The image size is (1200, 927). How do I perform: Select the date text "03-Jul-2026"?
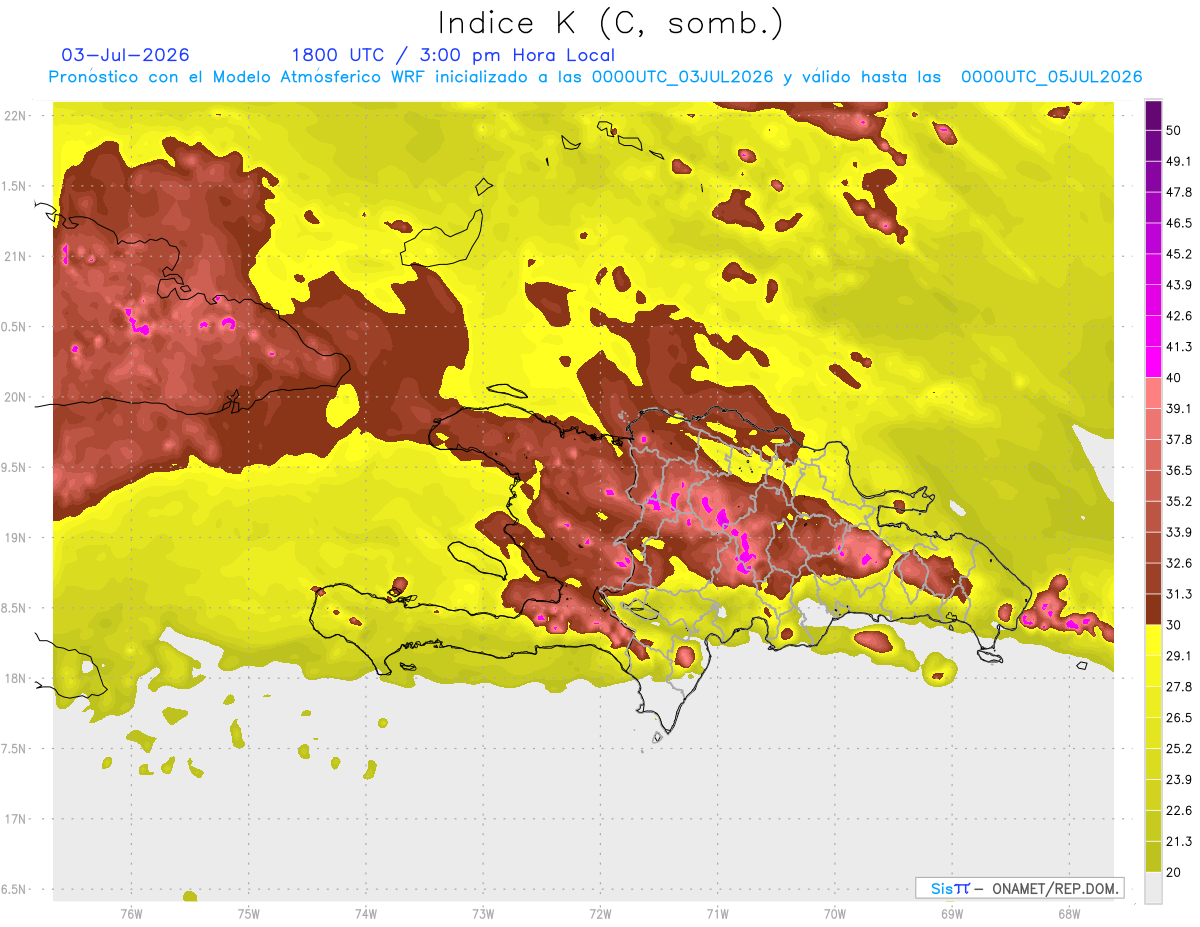tap(125, 55)
